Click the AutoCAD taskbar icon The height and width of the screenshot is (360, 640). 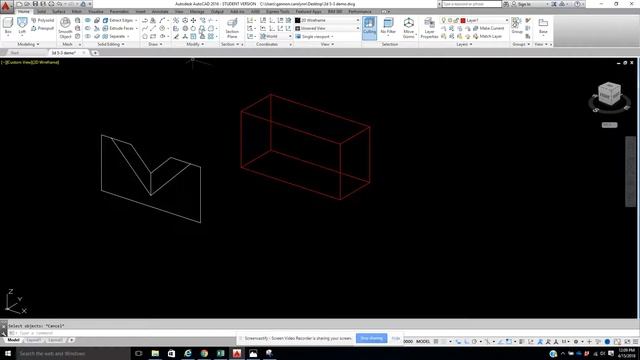point(237,353)
